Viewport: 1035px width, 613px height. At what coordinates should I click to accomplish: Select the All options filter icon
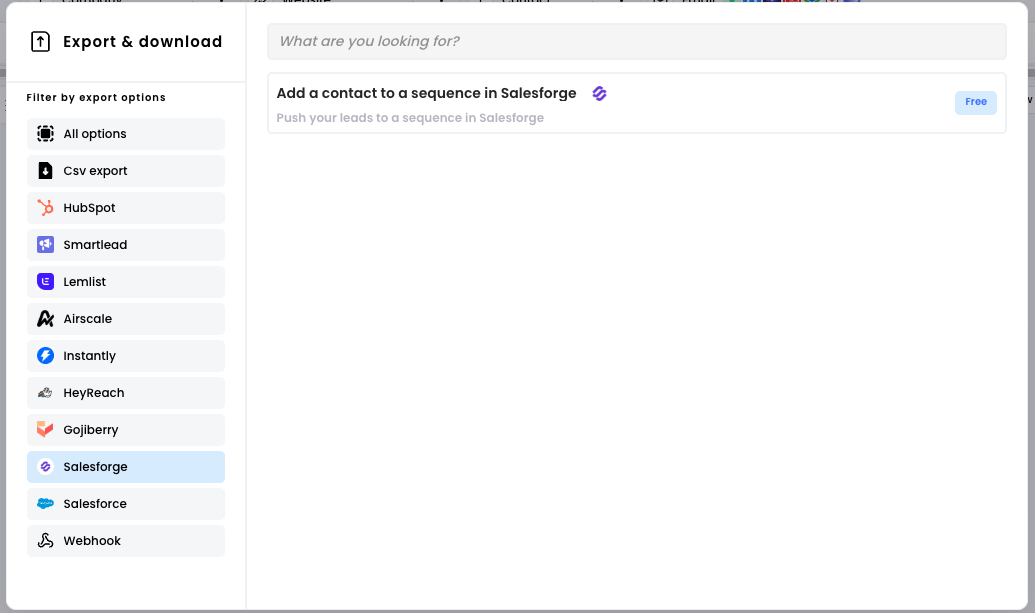pyautogui.click(x=46, y=134)
